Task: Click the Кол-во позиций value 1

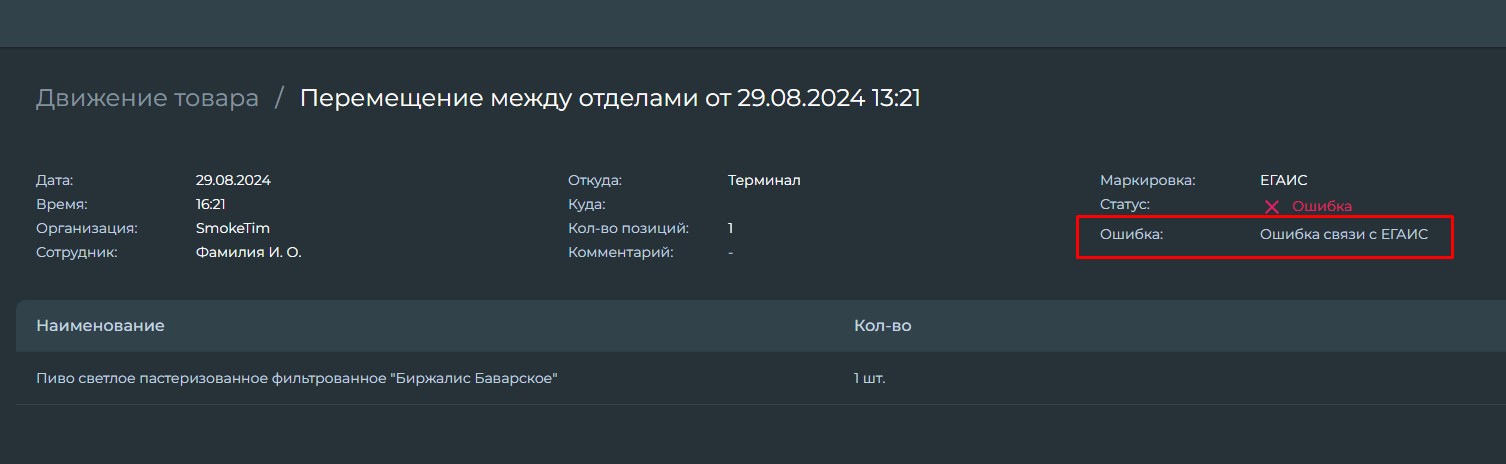Action: pos(731,228)
